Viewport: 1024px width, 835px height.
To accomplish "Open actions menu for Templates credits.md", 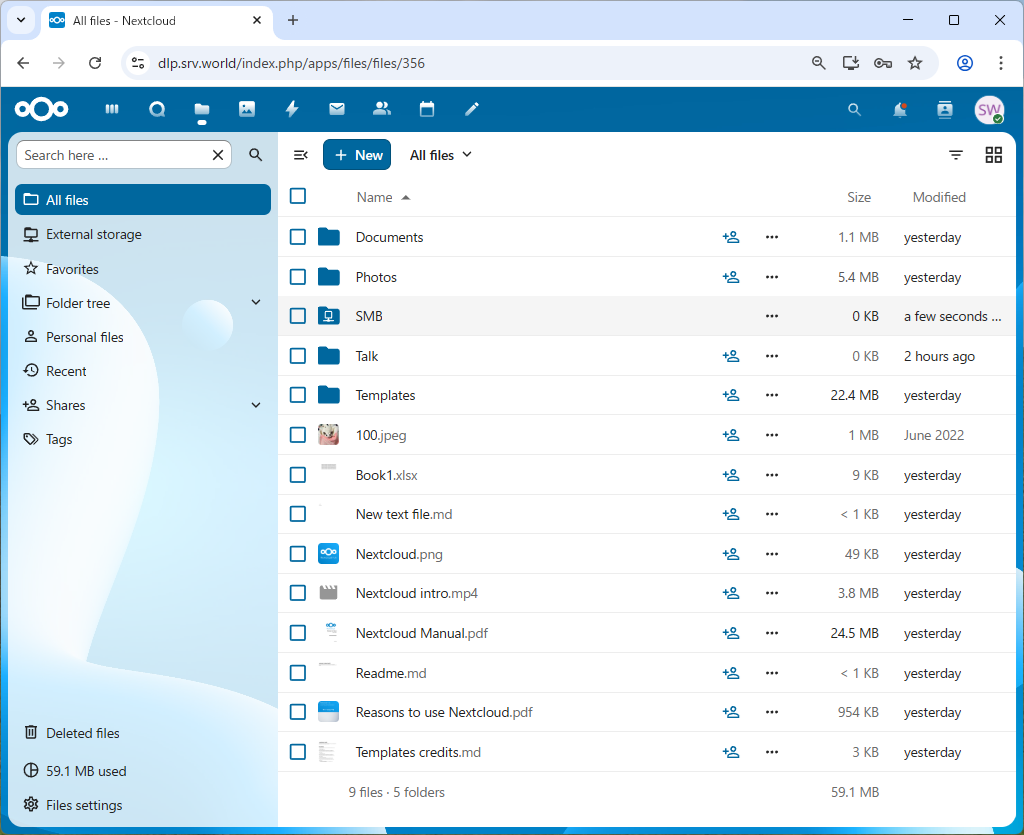I will pyautogui.click(x=772, y=752).
